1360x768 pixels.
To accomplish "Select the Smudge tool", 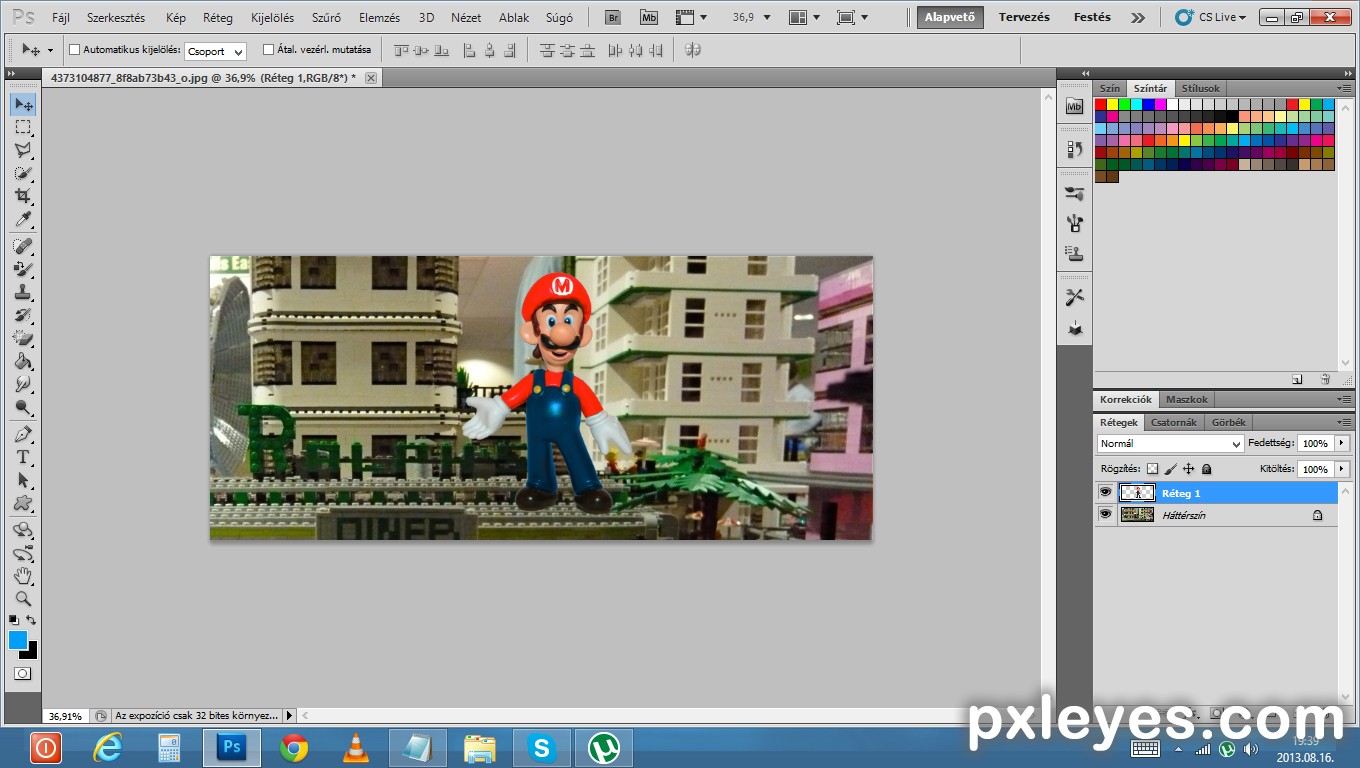I will click(23, 384).
